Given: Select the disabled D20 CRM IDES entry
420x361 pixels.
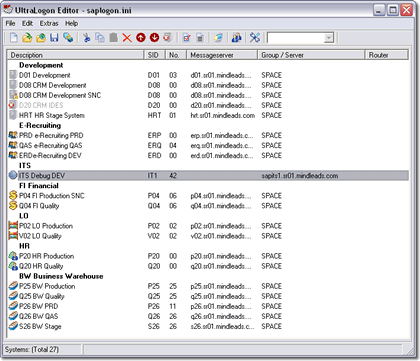Looking at the screenshot, I should tap(41, 105).
